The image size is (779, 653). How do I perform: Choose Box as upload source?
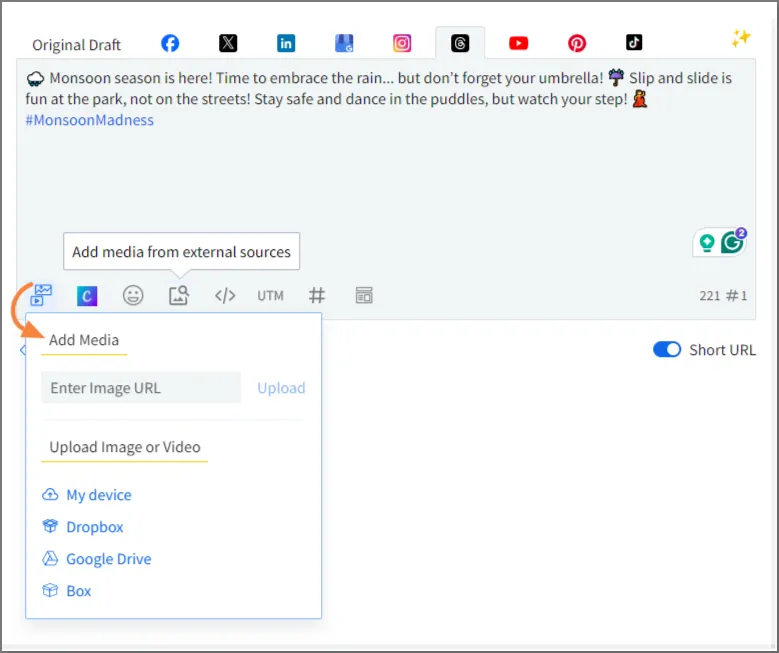coord(78,591)
